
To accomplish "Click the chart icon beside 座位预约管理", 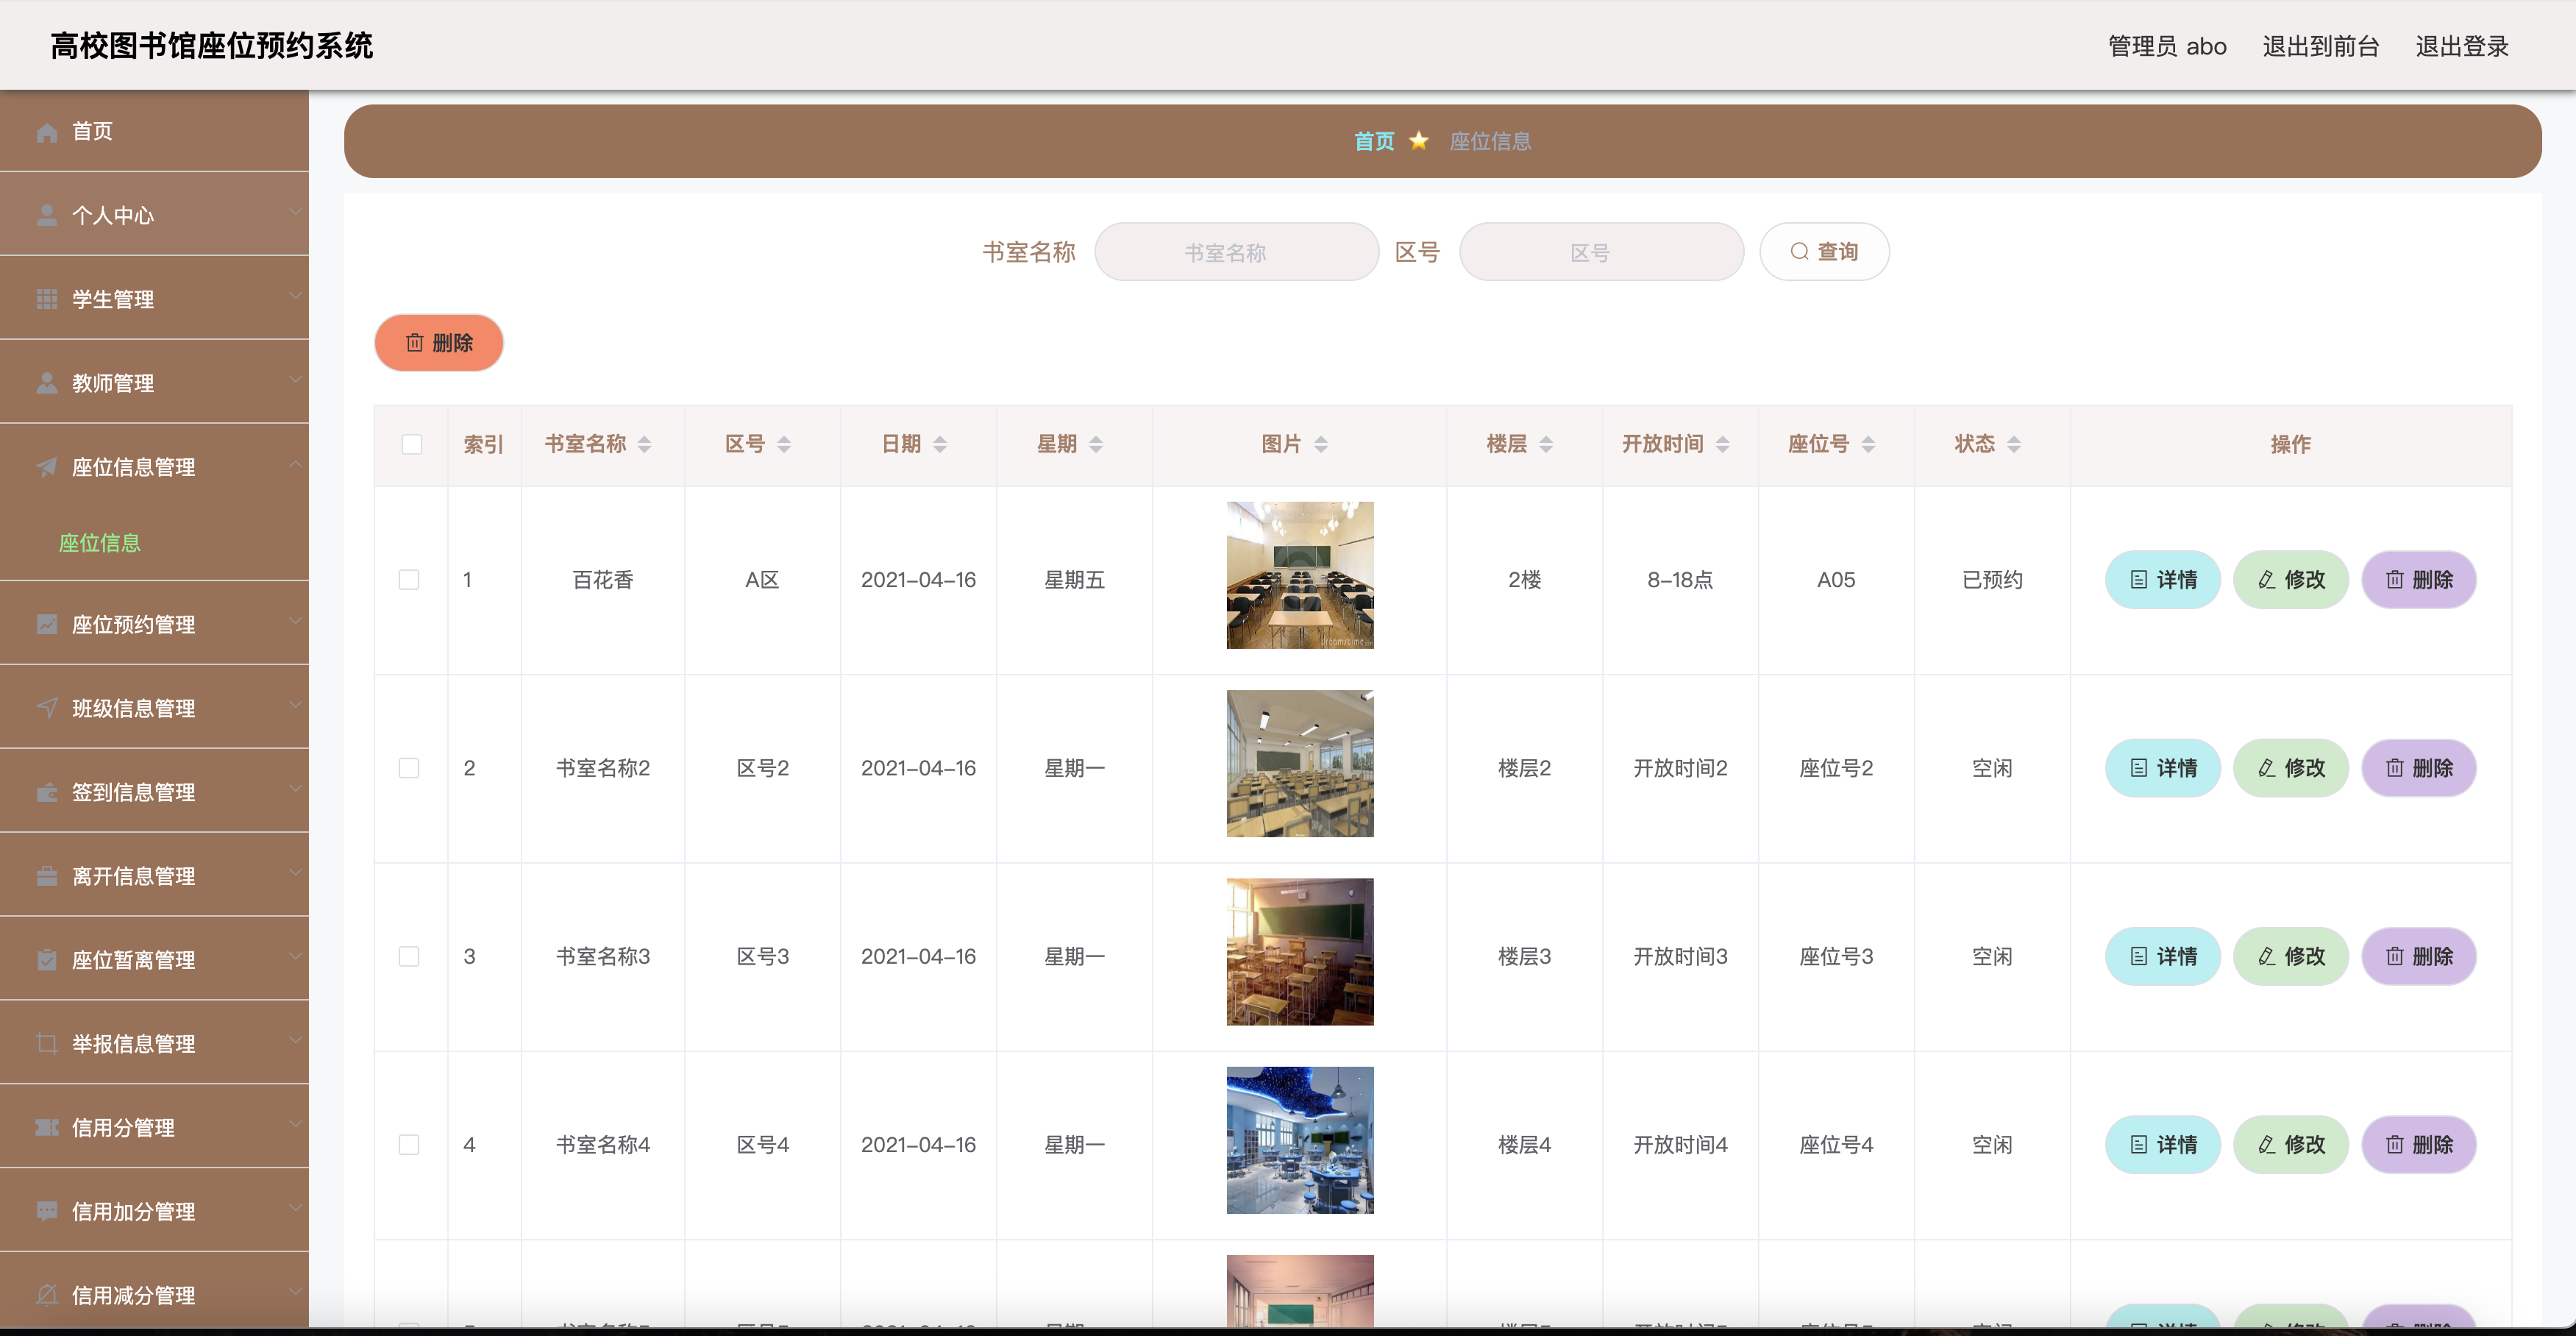I will (47, 625).
